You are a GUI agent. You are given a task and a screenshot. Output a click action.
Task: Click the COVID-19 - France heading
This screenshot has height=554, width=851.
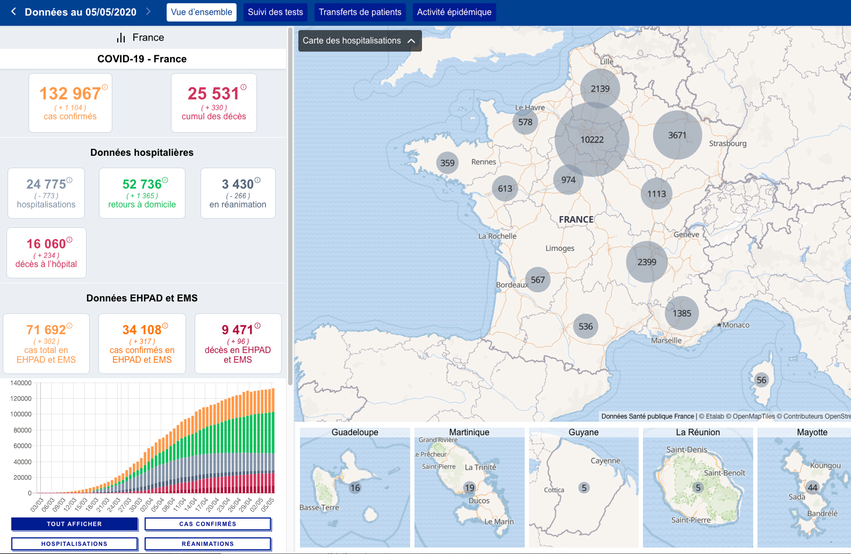[142, 59]
